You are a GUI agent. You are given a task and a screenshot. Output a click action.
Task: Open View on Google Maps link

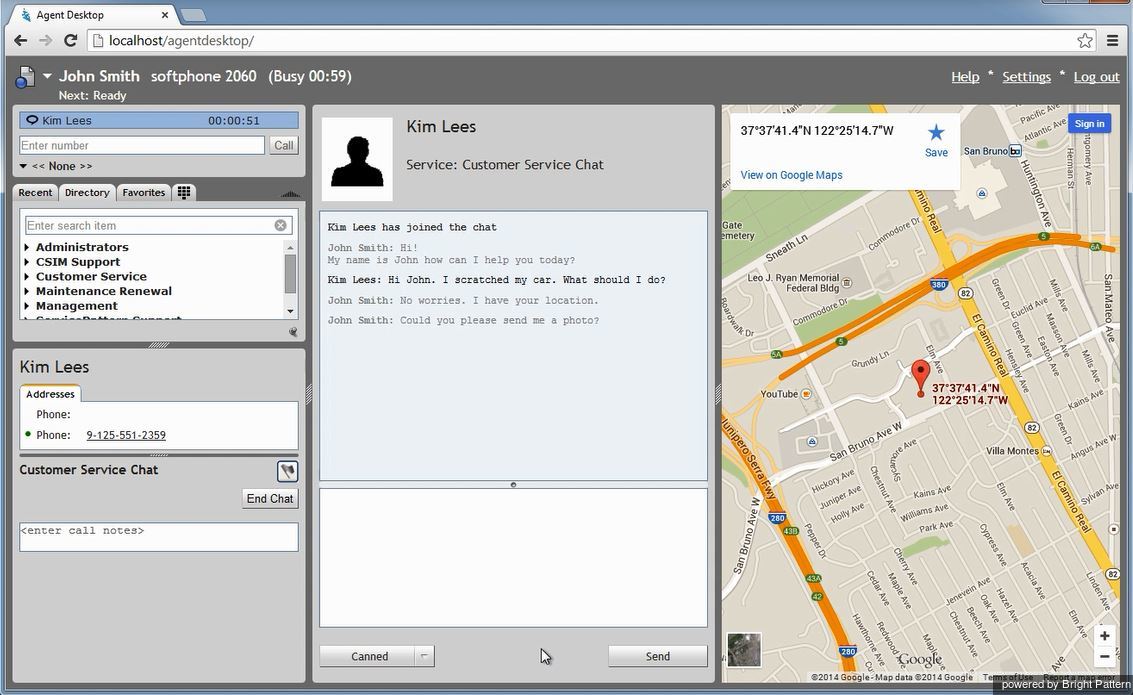click(x=791, y=175)
